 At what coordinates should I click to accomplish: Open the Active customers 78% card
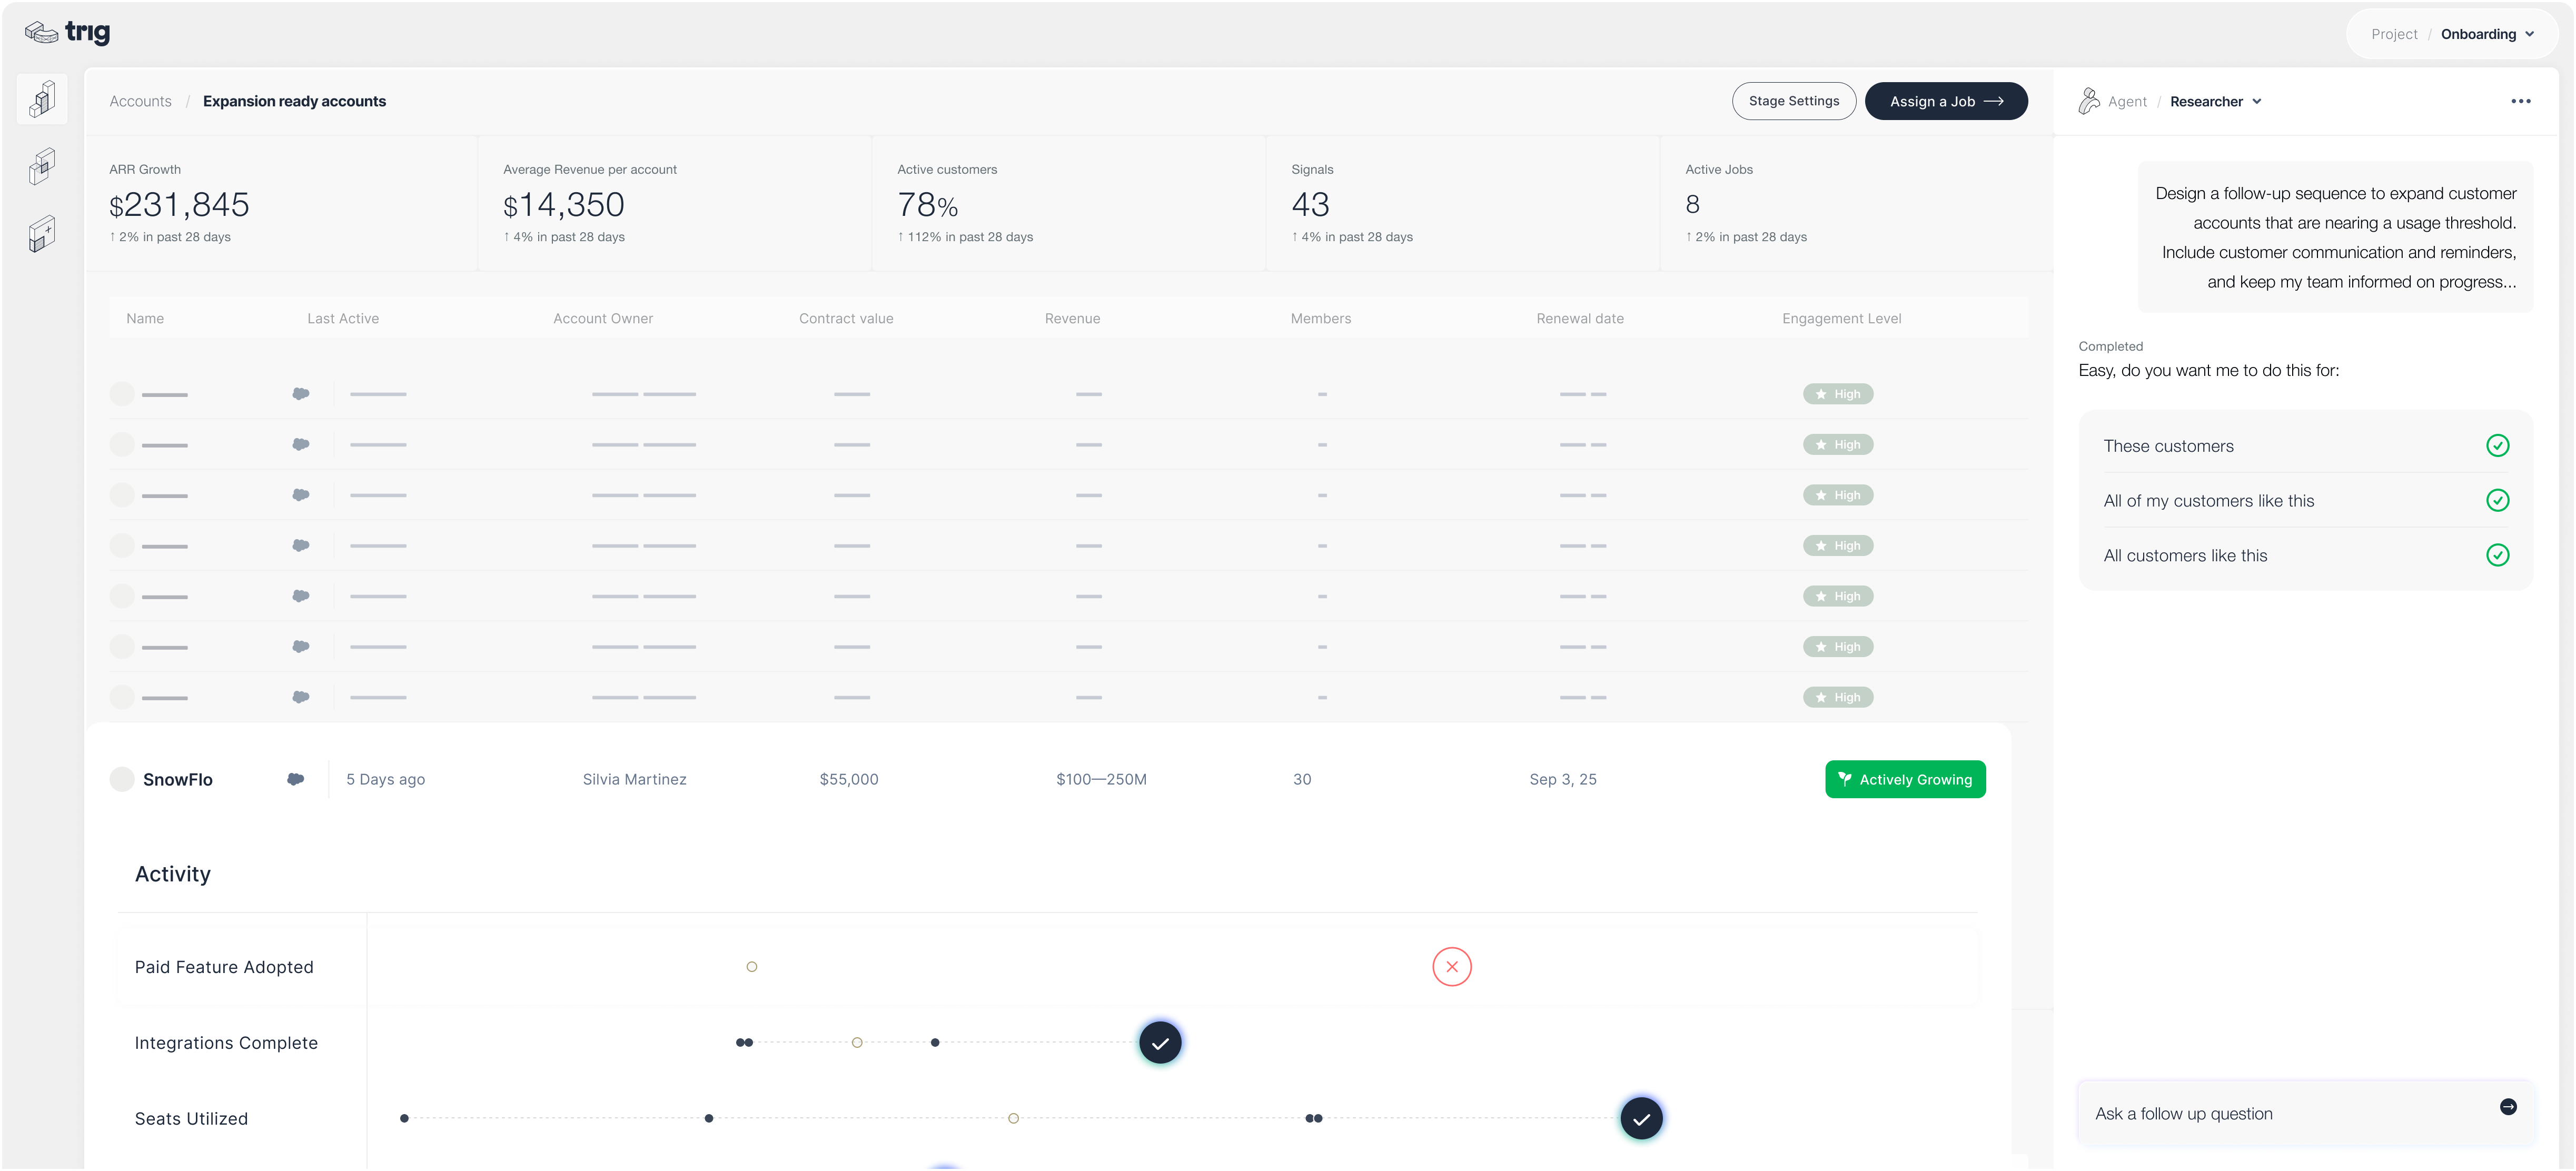click(x=1069, y=203)
